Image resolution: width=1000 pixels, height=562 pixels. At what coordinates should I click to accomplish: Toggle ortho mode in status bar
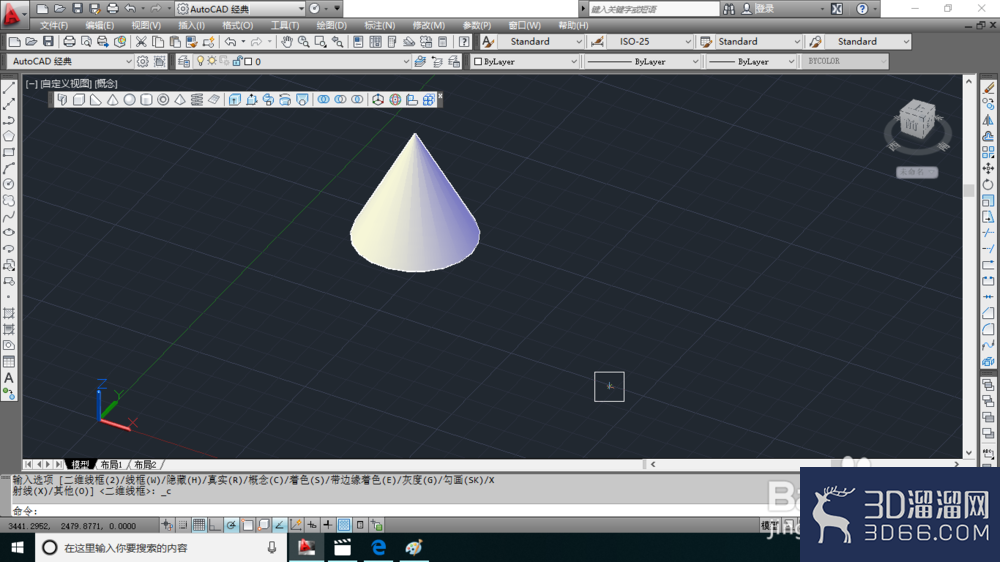[215, 525]
